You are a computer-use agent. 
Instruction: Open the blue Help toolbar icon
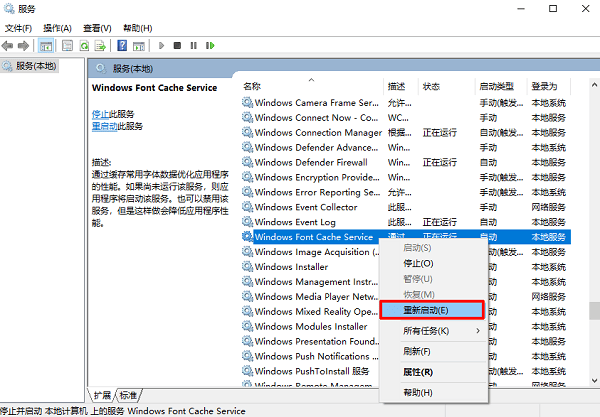click(122, 46)
